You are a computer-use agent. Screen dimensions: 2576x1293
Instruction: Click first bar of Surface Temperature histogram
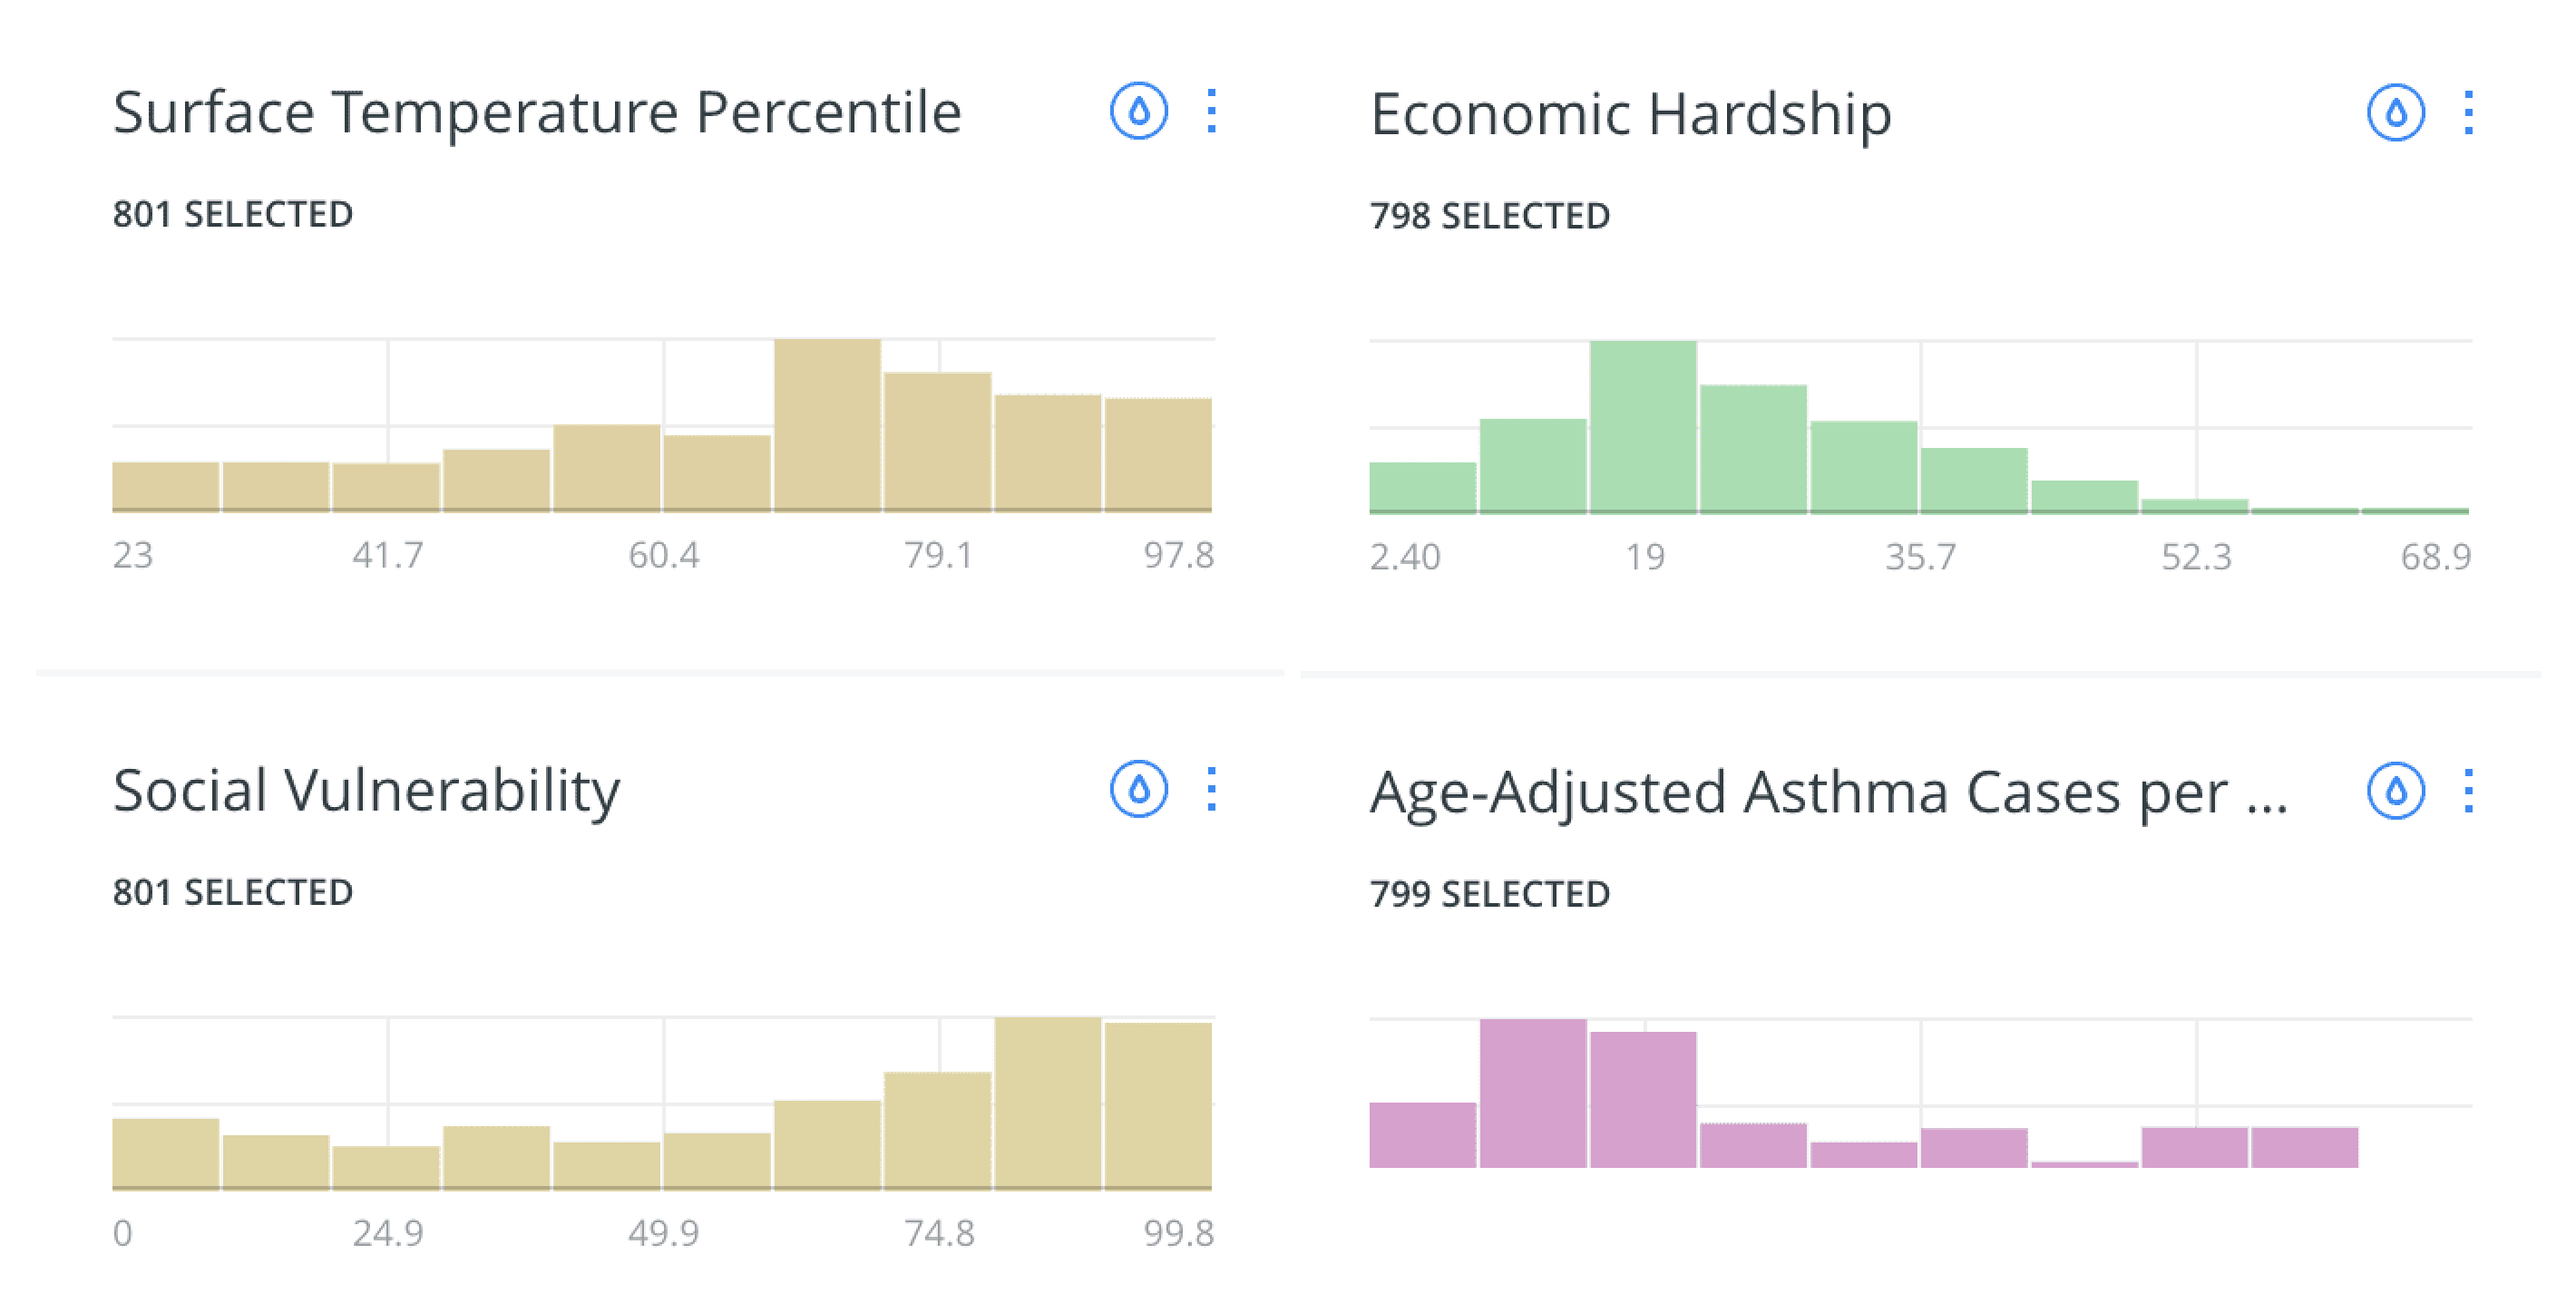pos(165,487)
